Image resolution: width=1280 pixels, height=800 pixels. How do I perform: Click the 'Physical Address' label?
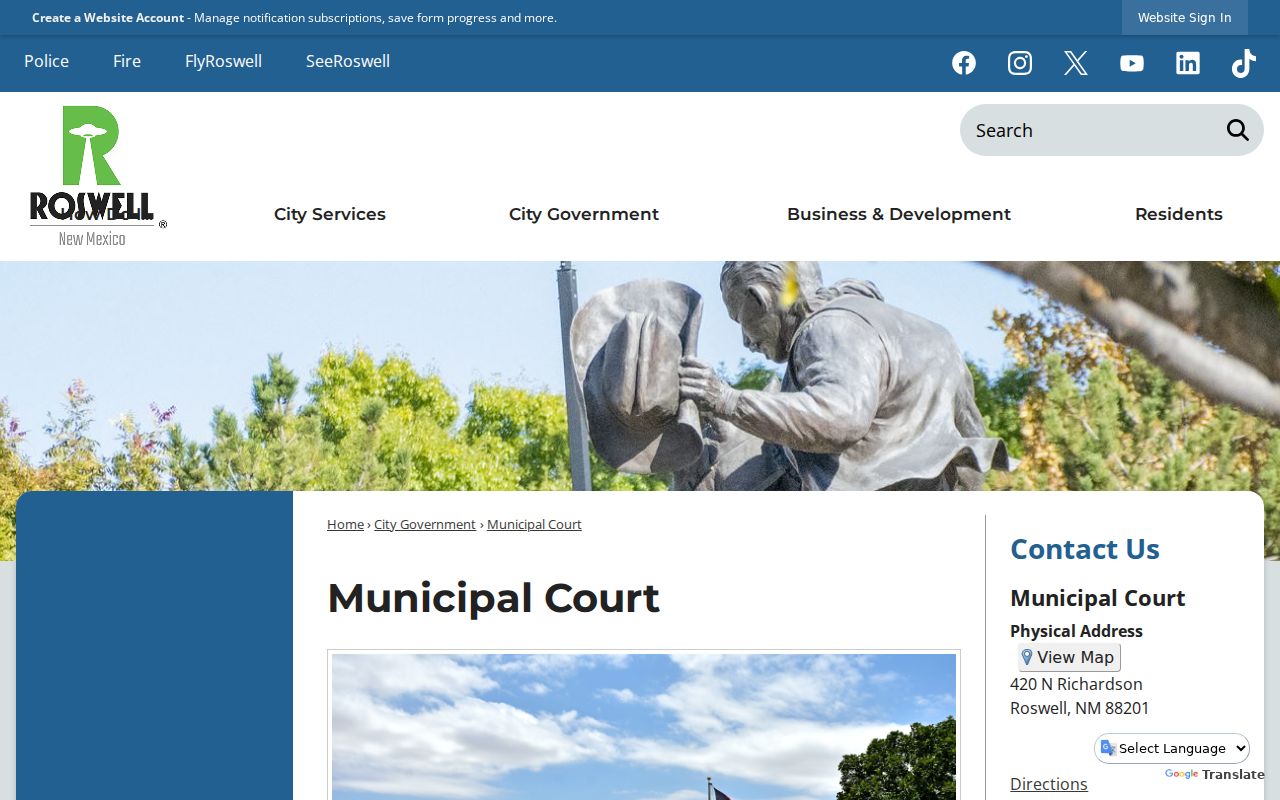click(x=1076, y=631)
